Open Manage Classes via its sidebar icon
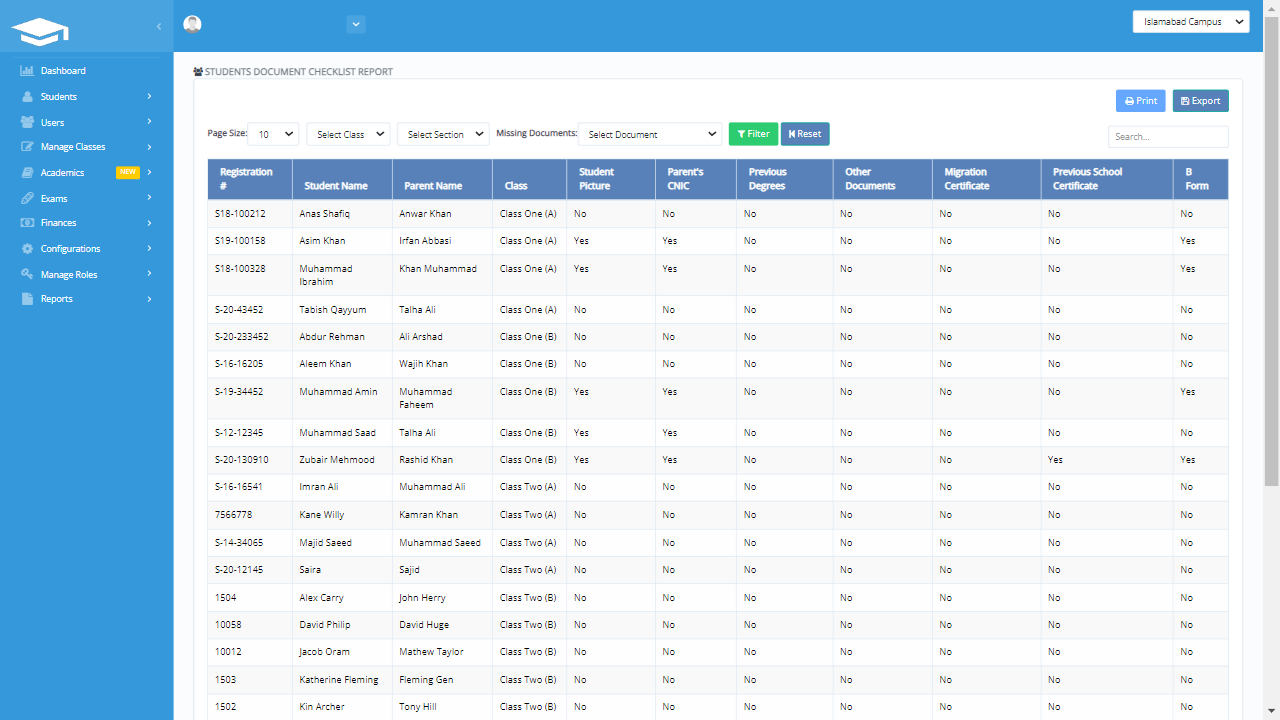The width and height of the screenshot is (1280, 720). click(x=25, y=146)
